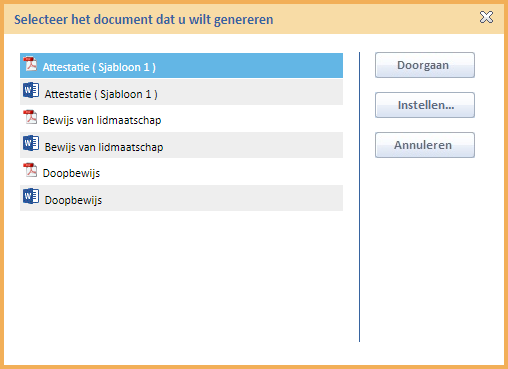
Task: Select the highlighted Attestatie ( Sjabloon 1 ) PDF entry
Action: pos(181,66)
